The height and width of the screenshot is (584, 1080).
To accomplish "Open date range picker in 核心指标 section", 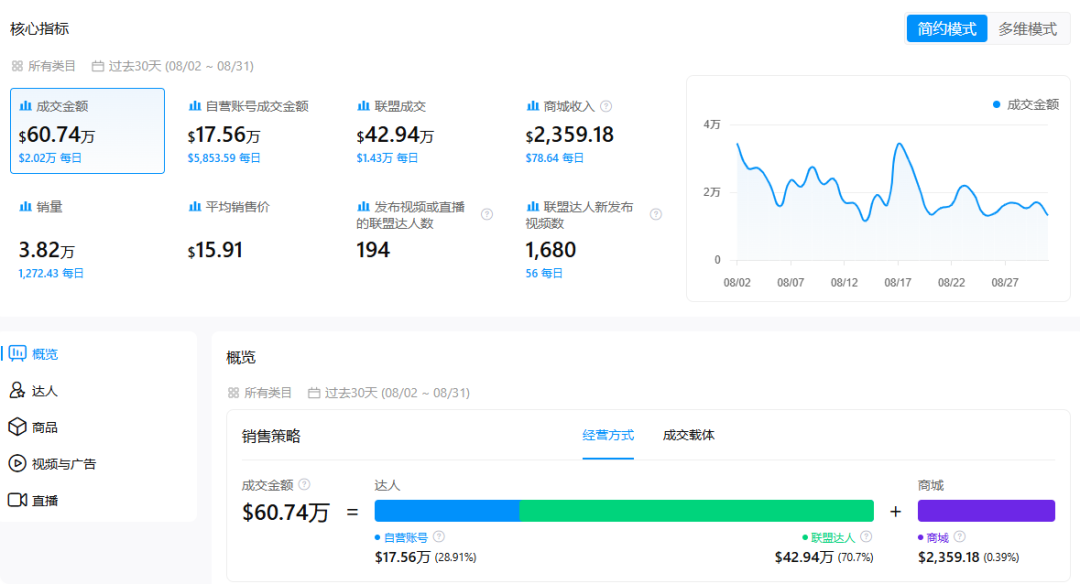I will (x=173, y=66).
